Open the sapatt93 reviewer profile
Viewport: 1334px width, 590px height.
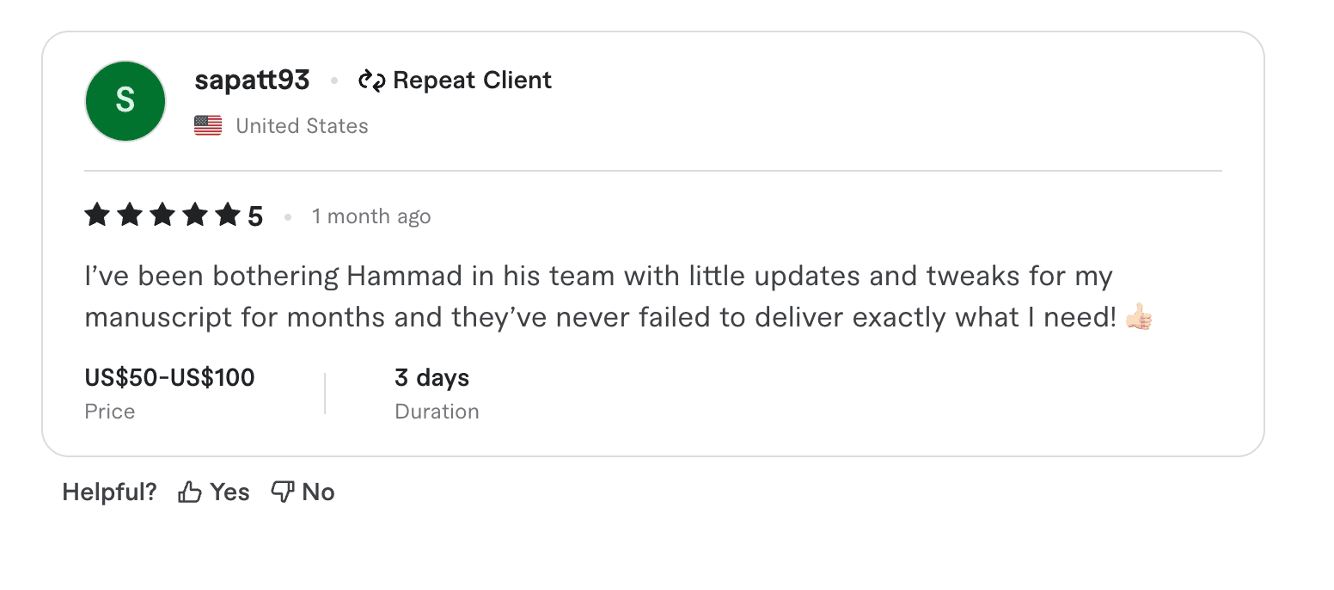tap(252, 80)
